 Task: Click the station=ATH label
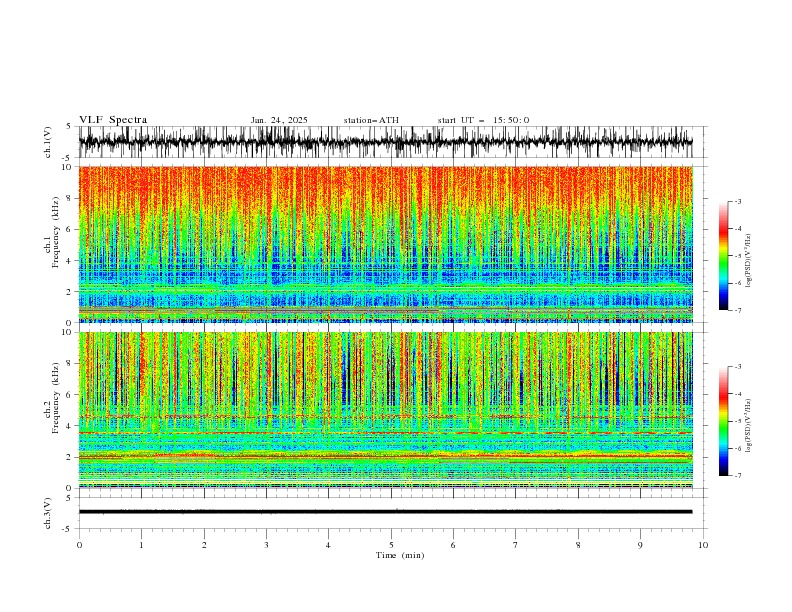click(371, 120)
